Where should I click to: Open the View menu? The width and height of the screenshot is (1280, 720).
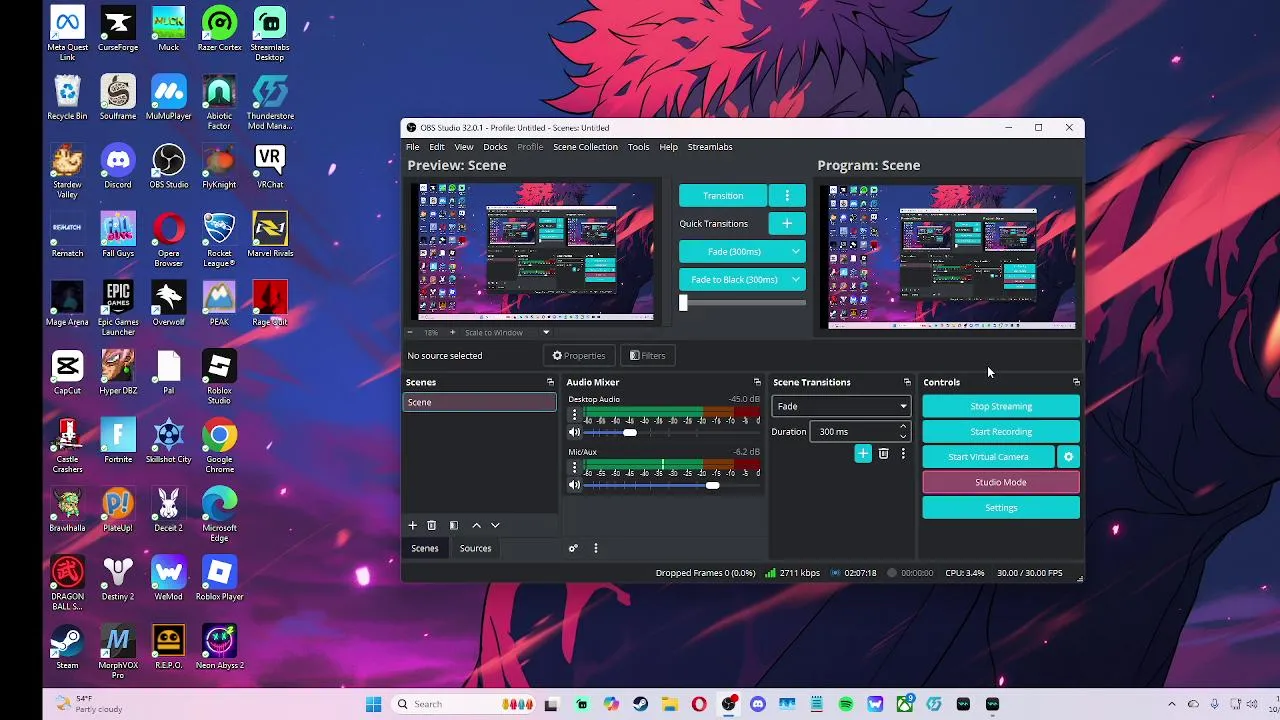464,147
